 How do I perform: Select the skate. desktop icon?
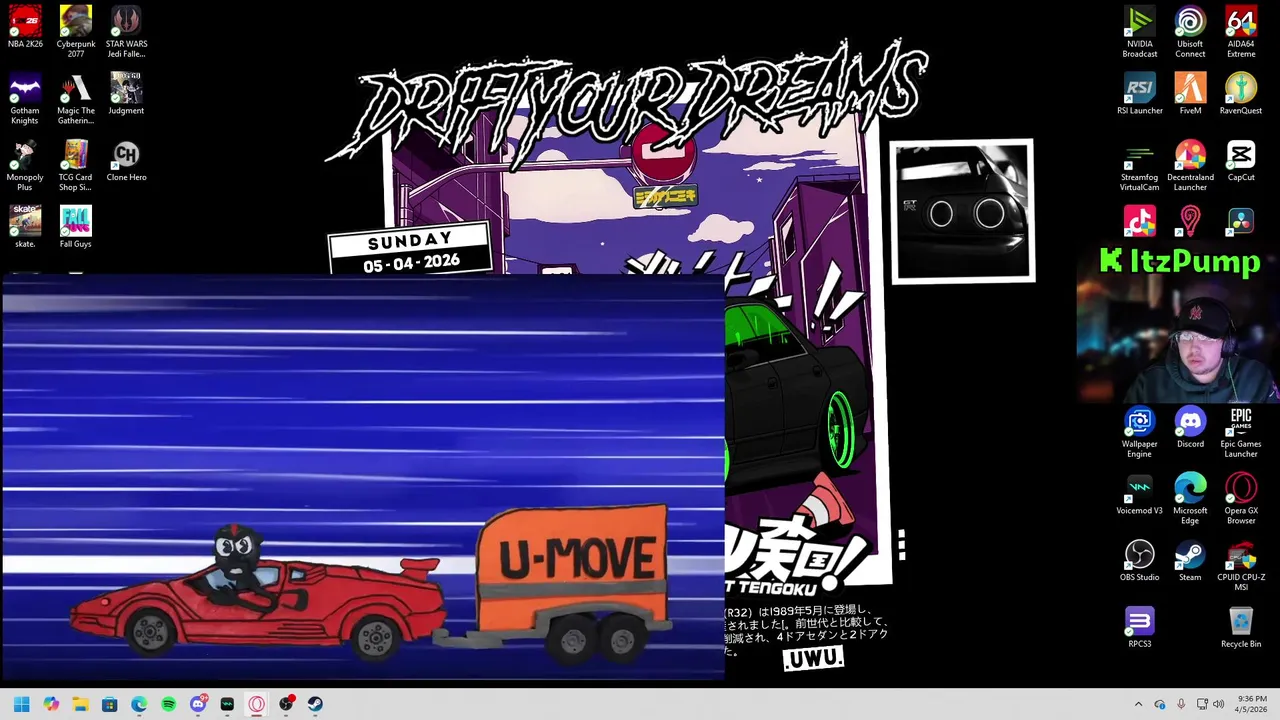[x=25, y=227]
